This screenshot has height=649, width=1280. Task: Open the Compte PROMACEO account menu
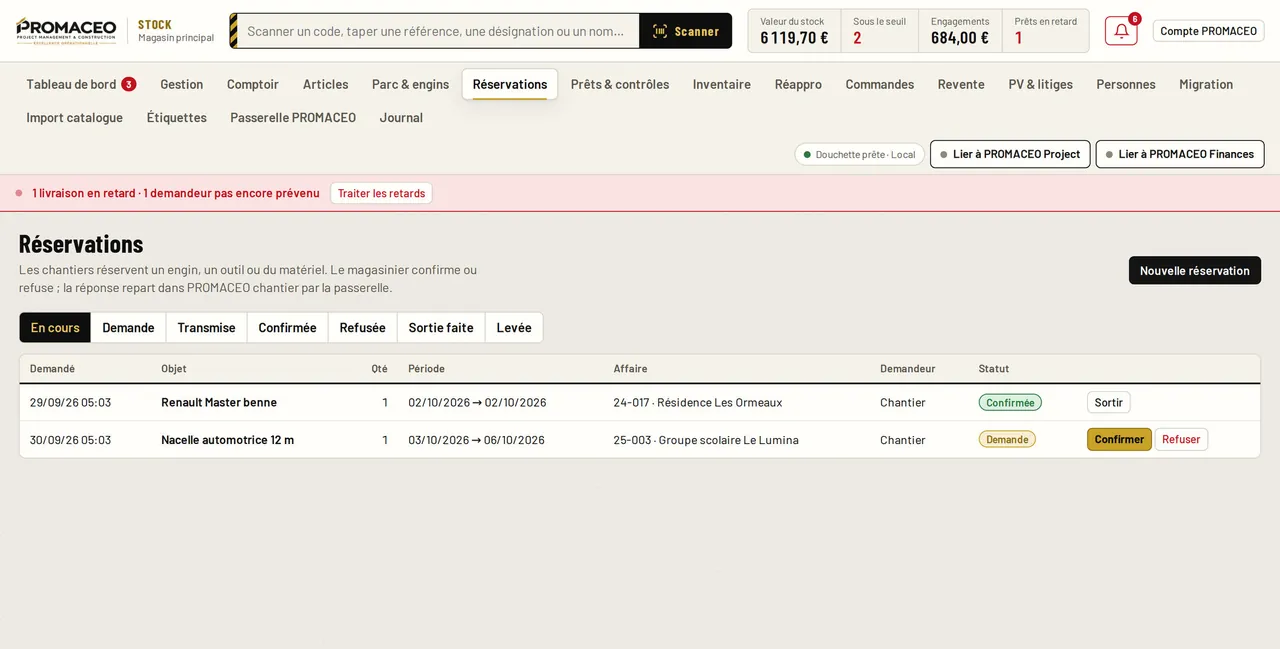tap(1208, 31)
